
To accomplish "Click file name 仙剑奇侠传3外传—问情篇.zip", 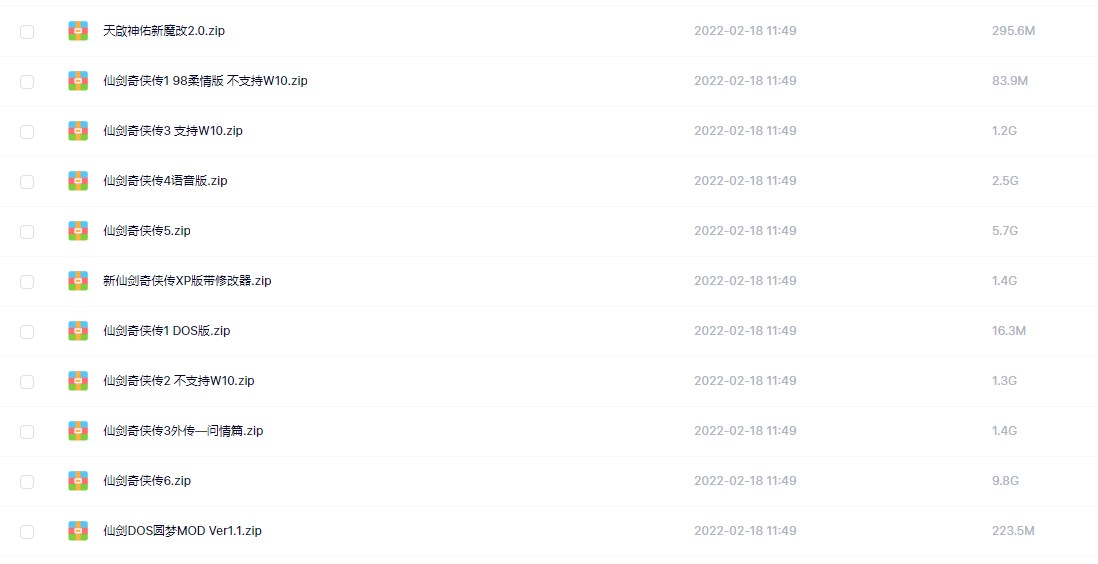I will click(x=183, y=431).
